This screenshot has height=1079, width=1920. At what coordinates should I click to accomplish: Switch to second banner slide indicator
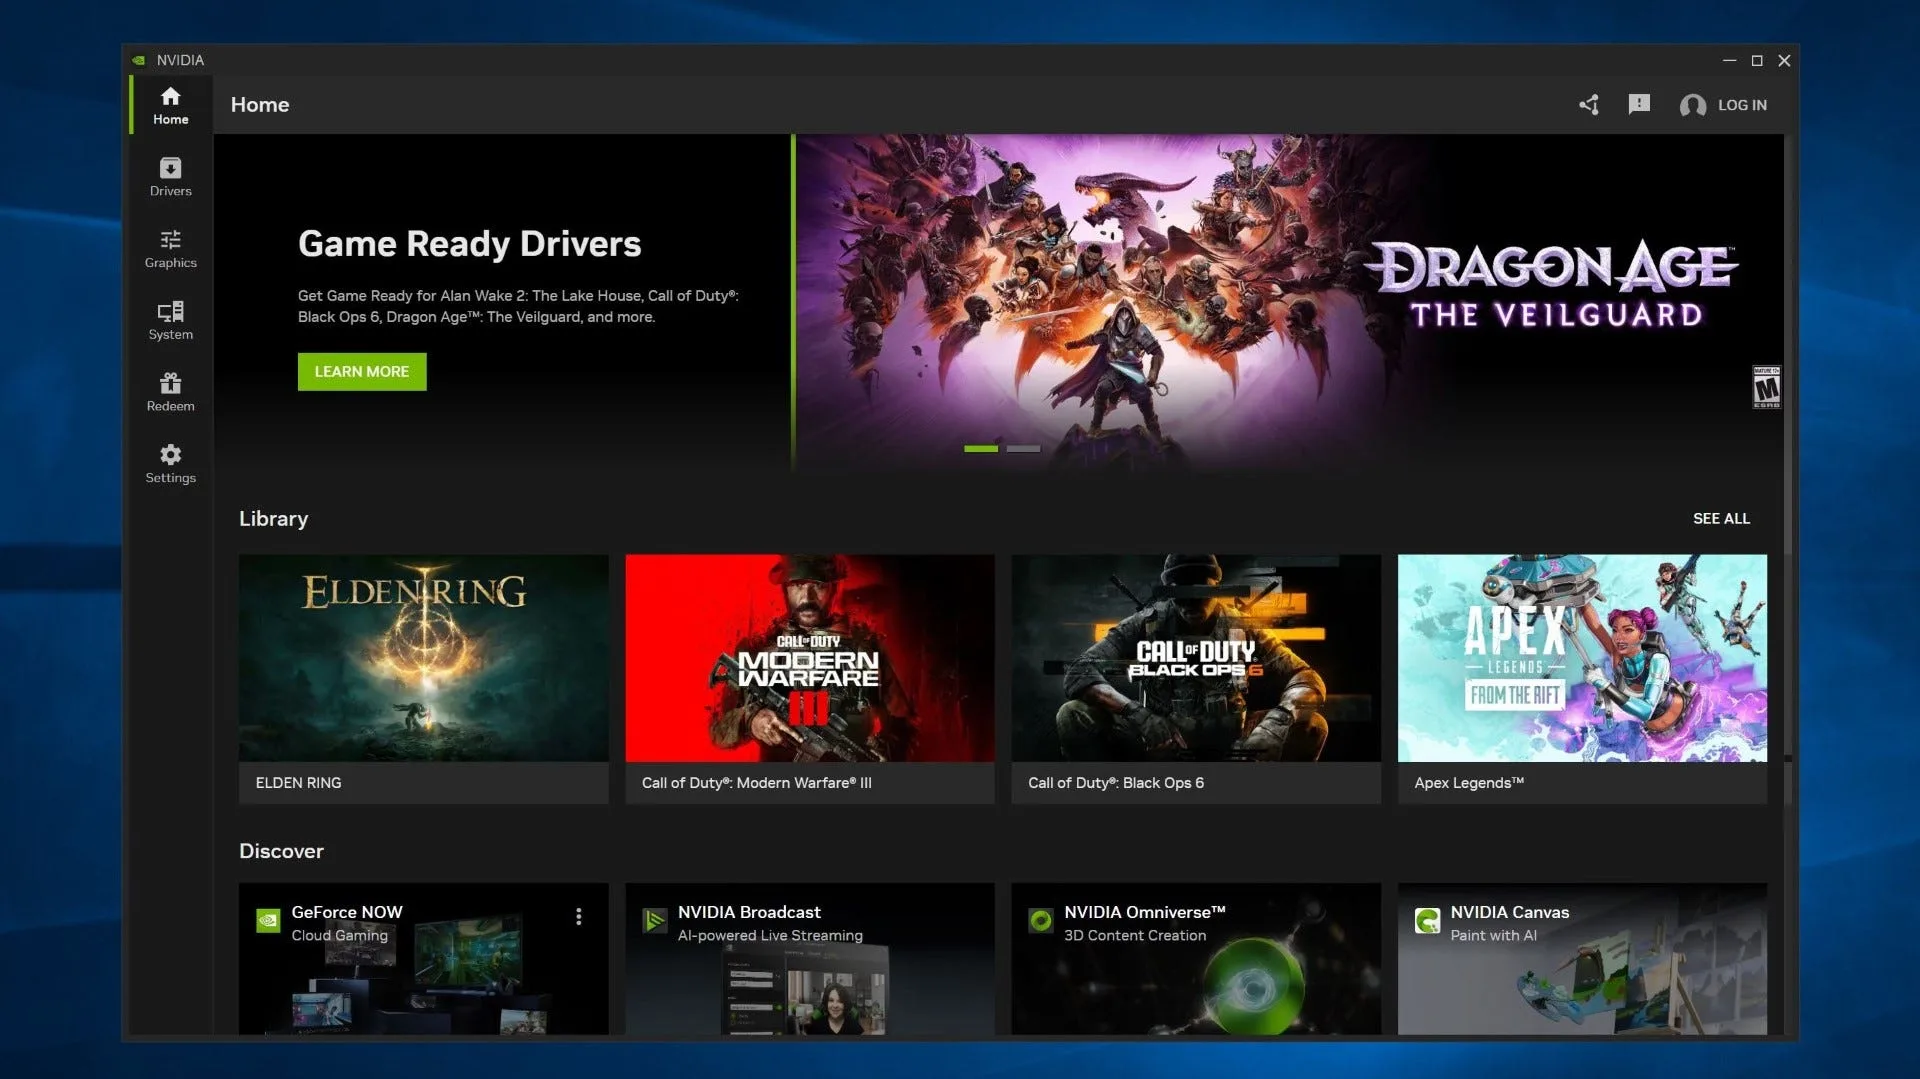pos(1023,449)
